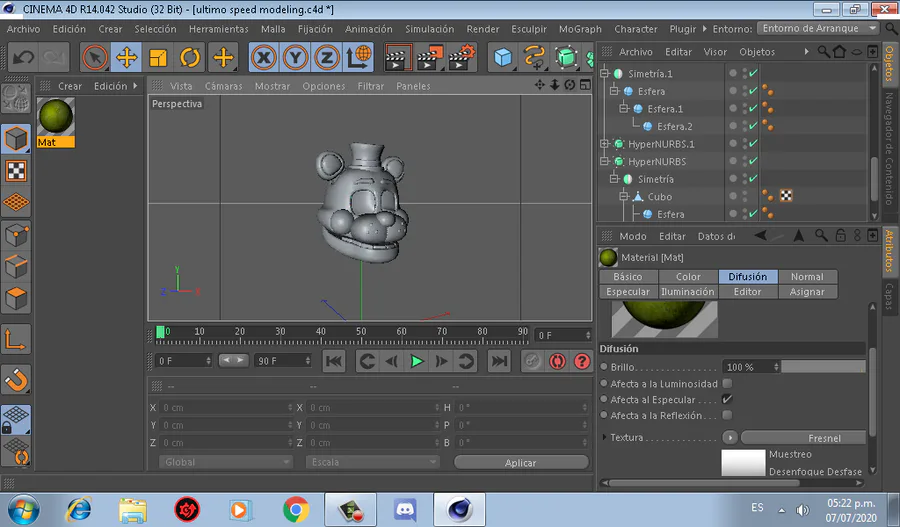Click the locked workplane icon
The width and height of the screenshot is (900, 527).
[16, 420]
